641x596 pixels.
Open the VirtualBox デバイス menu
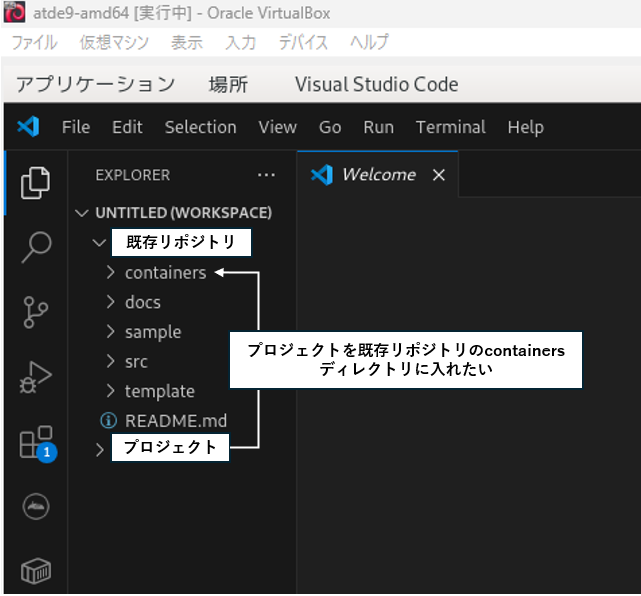click(x=302, y=42)
